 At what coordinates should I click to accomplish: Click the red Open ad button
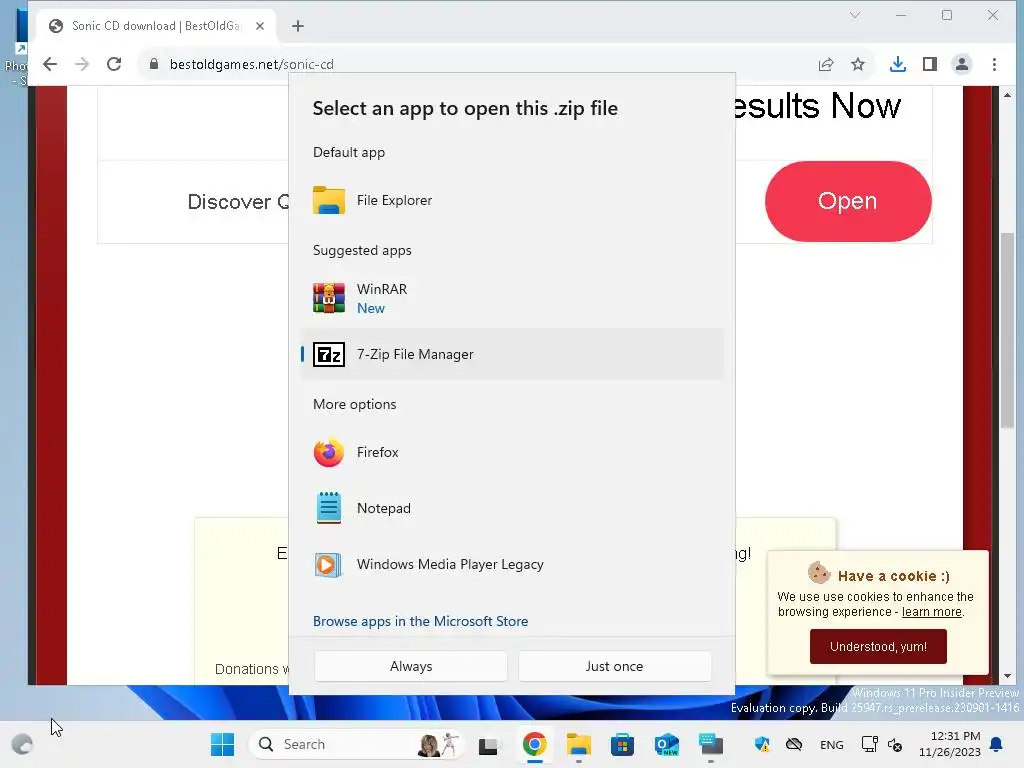(x=848, y=201)
